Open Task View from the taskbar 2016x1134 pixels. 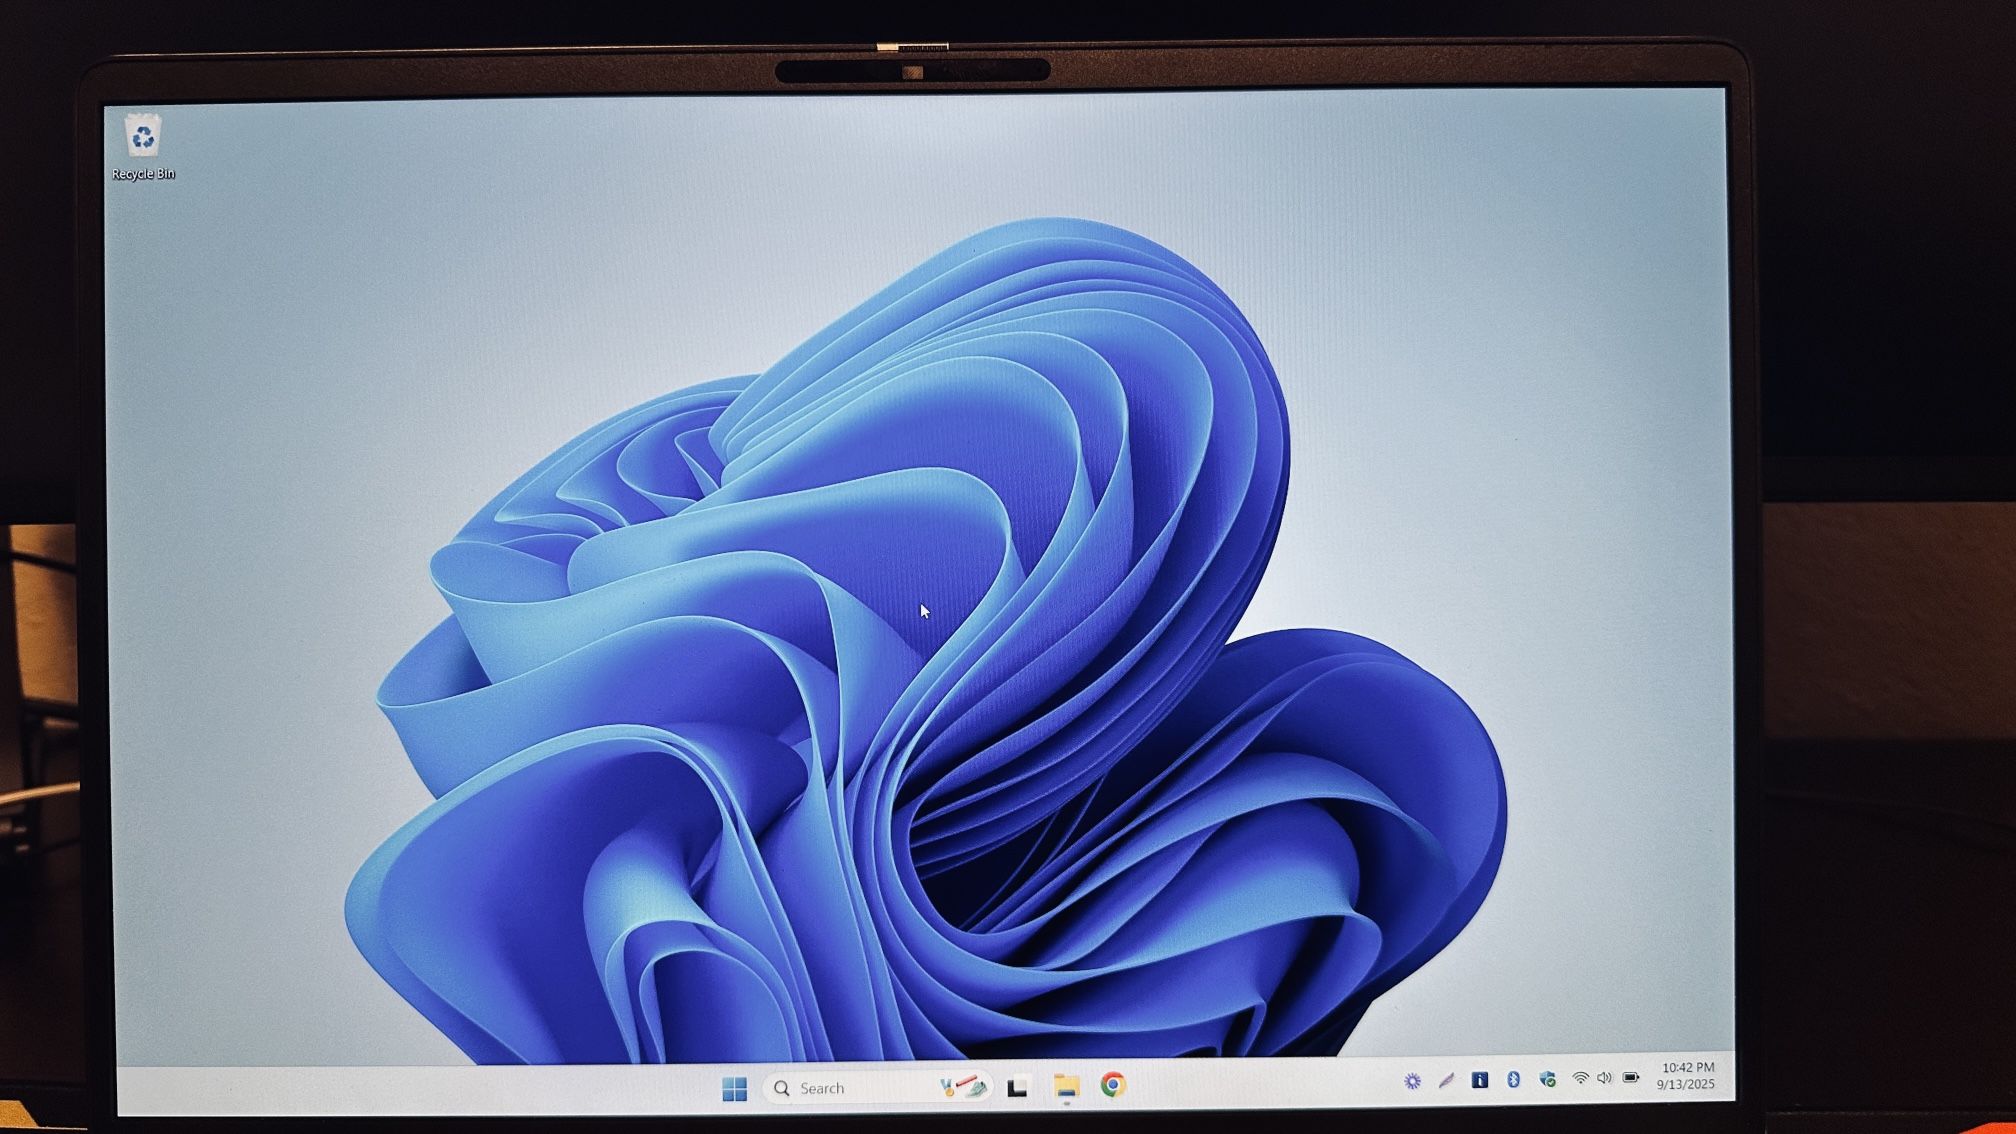(x=1017, y=1087)
